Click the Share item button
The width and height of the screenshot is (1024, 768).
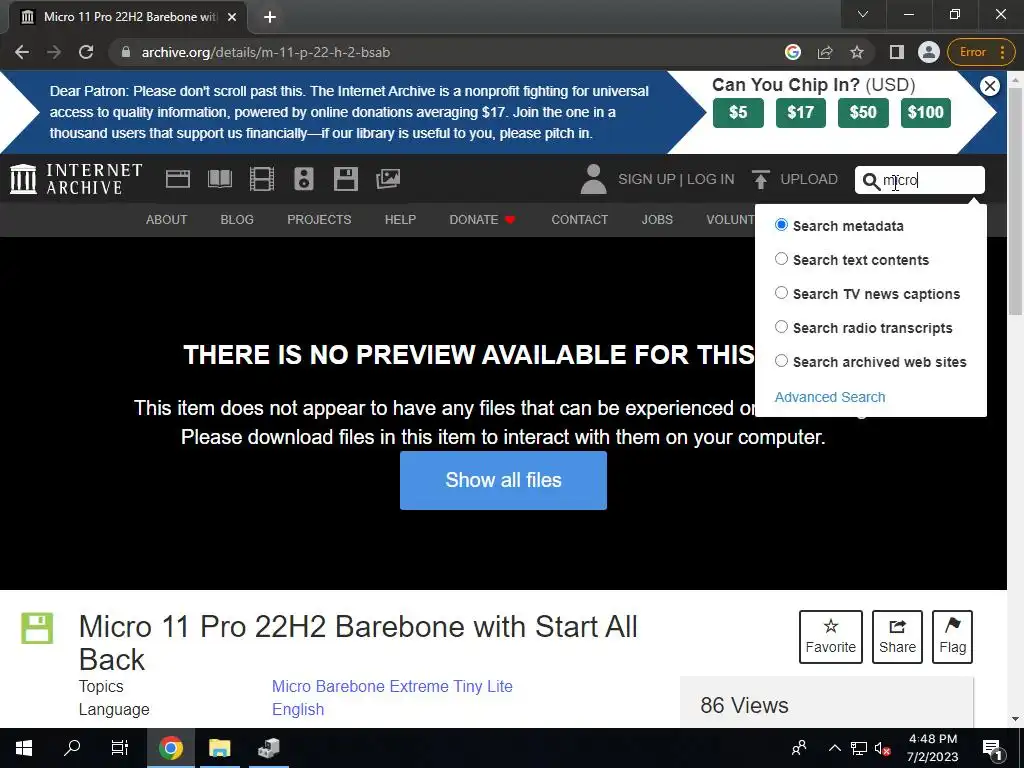(897, 637)
